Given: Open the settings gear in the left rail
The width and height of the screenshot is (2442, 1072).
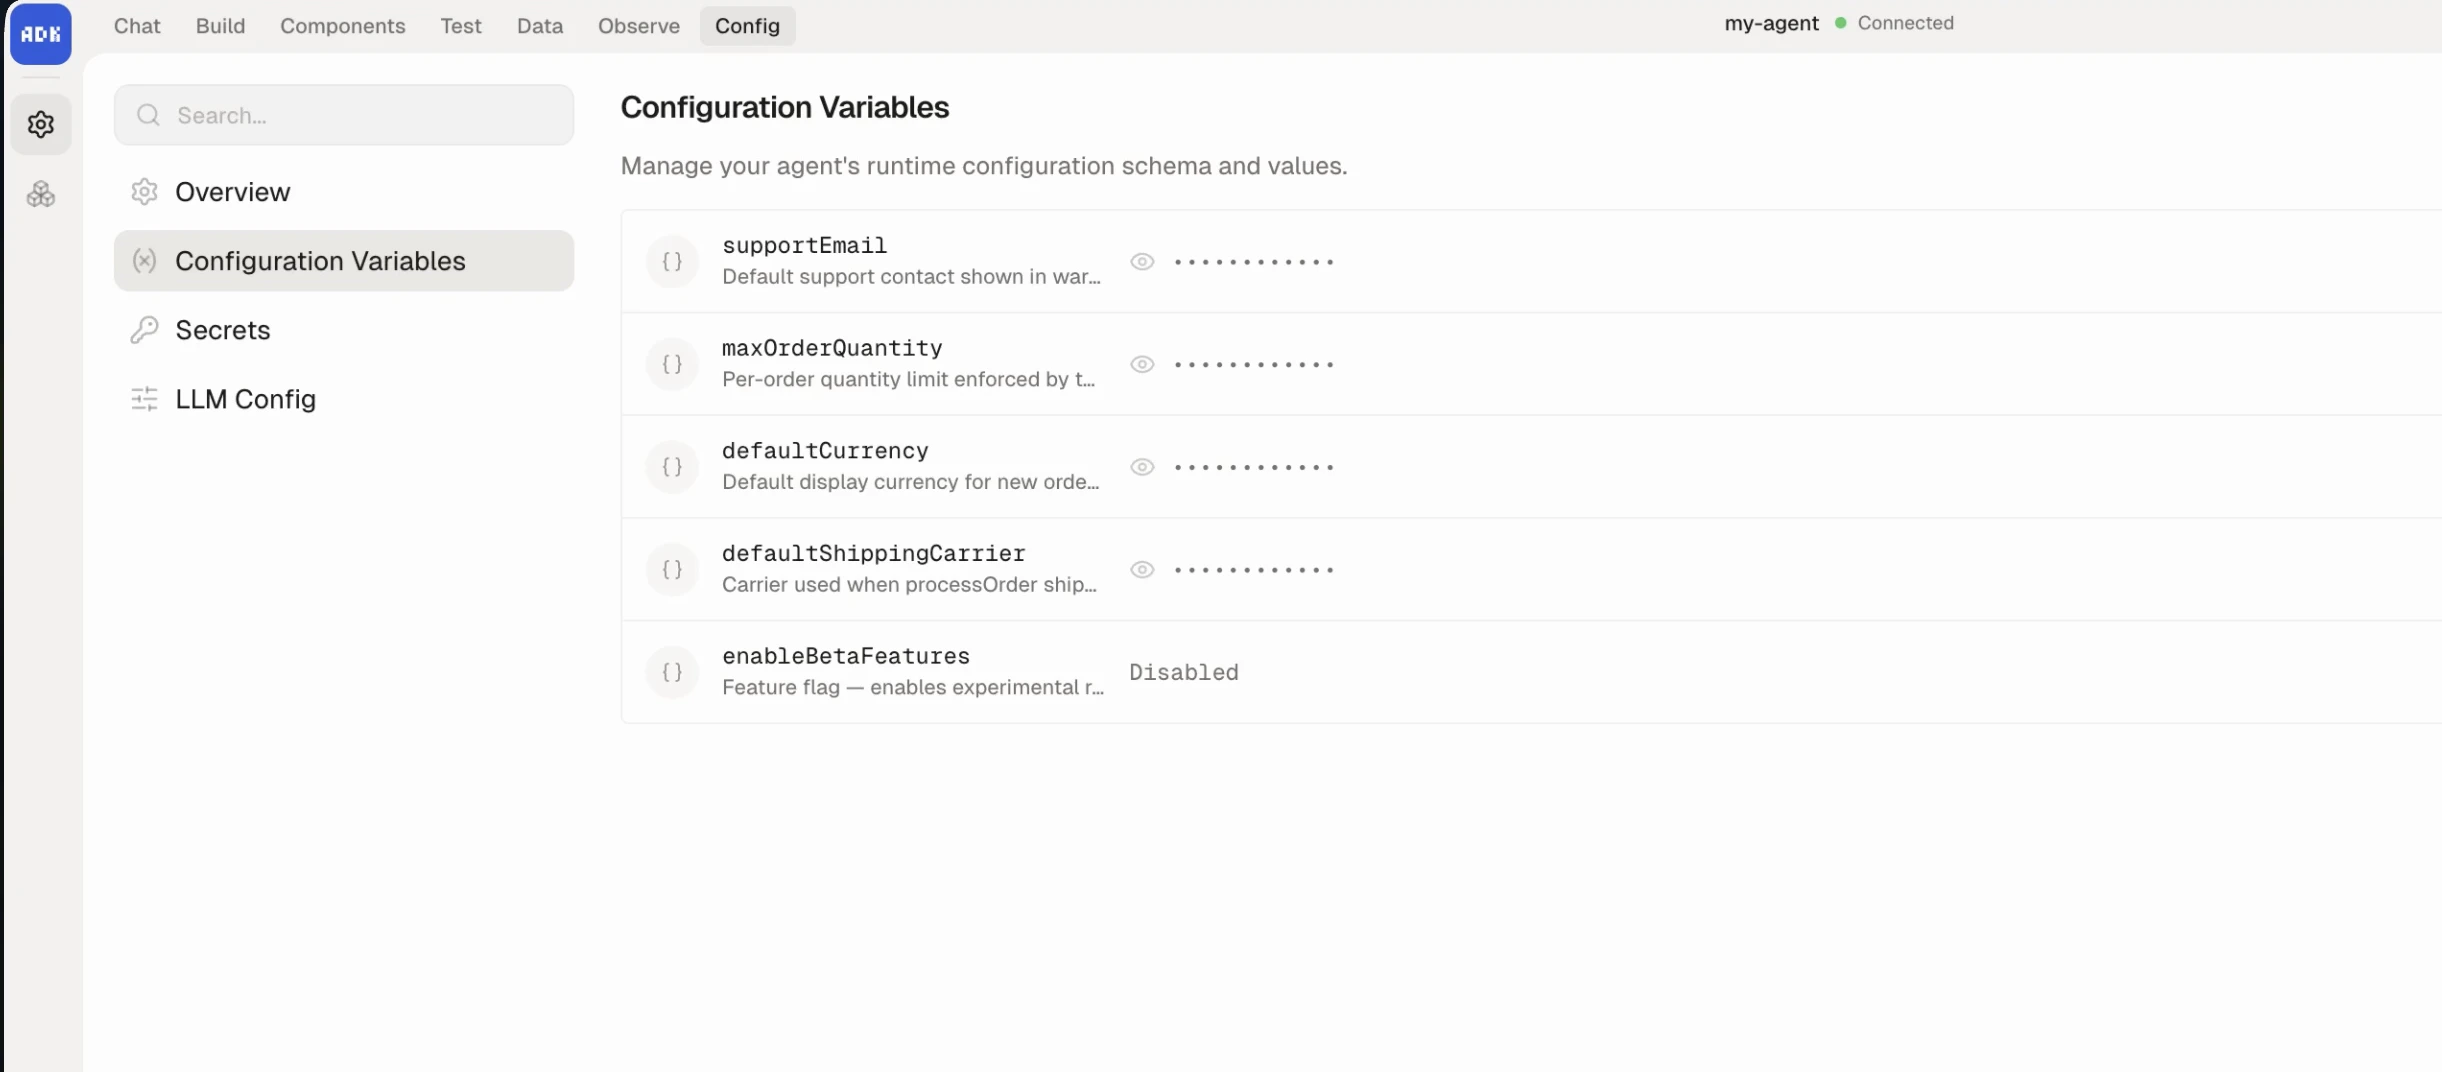Looking at the screenshot, I should pyautogui.click(x=41, y=123).
